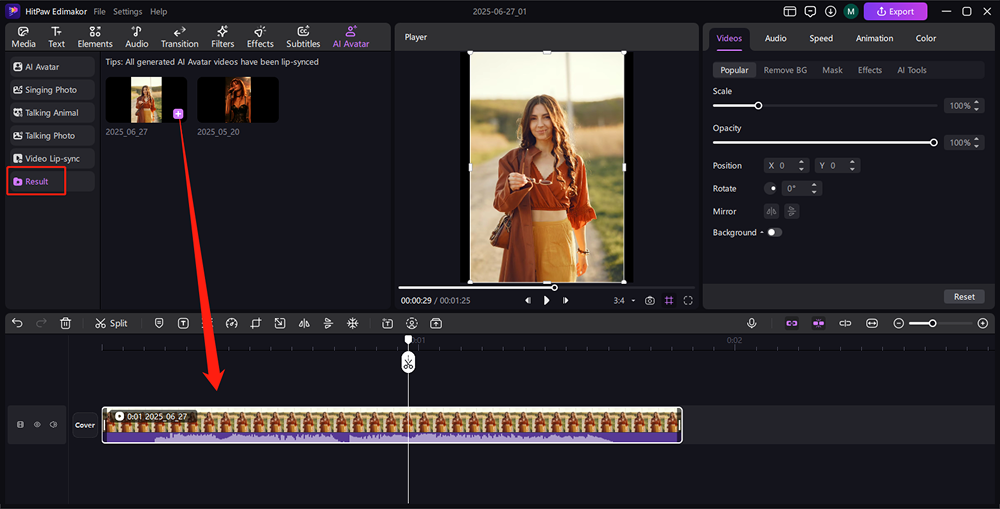This screenshot has height=509, width=1000.
Task: Start voice recording with microphone icon
Action: [x=752, y=323]
